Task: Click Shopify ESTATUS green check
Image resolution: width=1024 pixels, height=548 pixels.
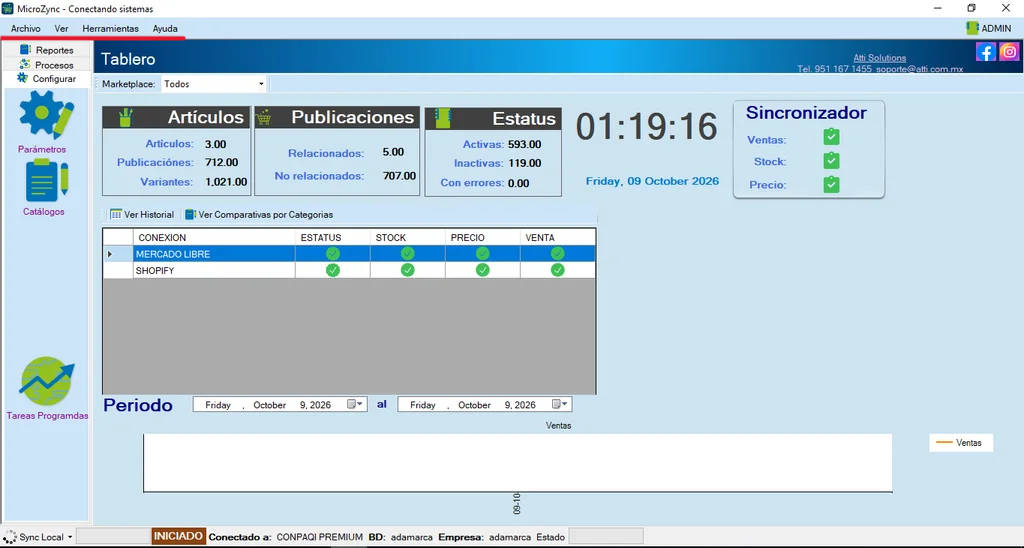Action: click(x=333, y=270)
